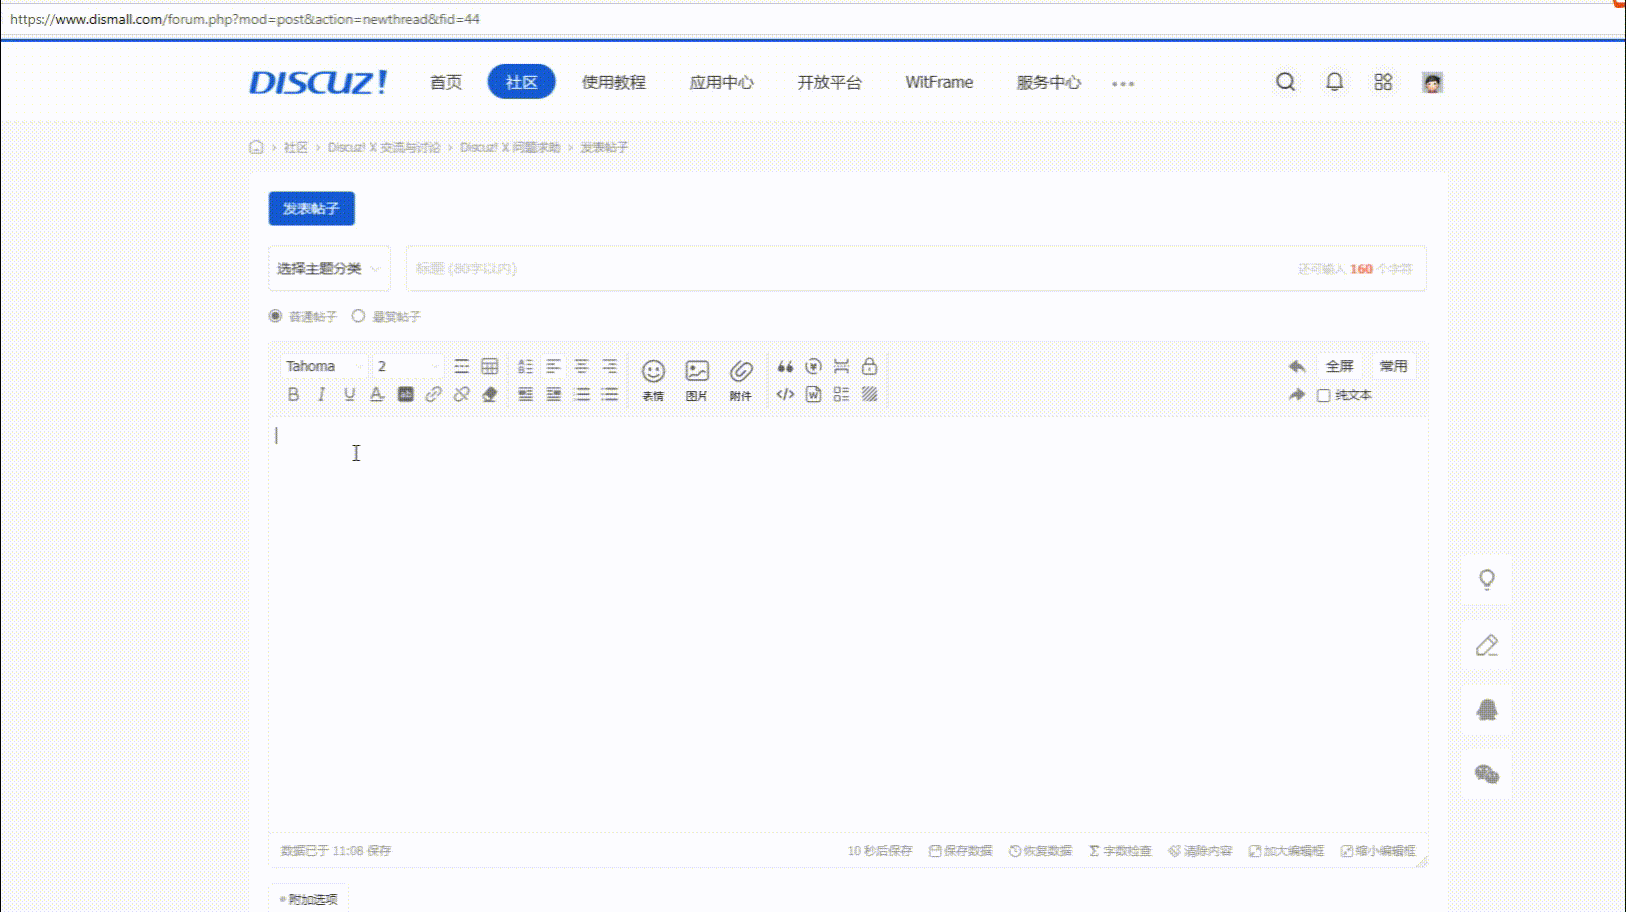The width and height of the screenshot is (1626, 912).
Task: Open the 选择主题分类 dropdown
Action: tap(329, 269)
